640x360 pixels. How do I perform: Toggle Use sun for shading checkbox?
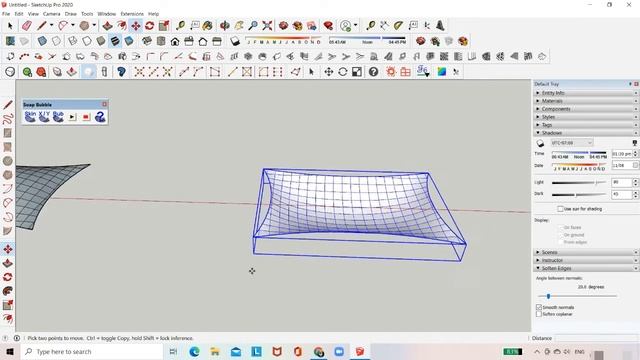click(x=560, y=209)
